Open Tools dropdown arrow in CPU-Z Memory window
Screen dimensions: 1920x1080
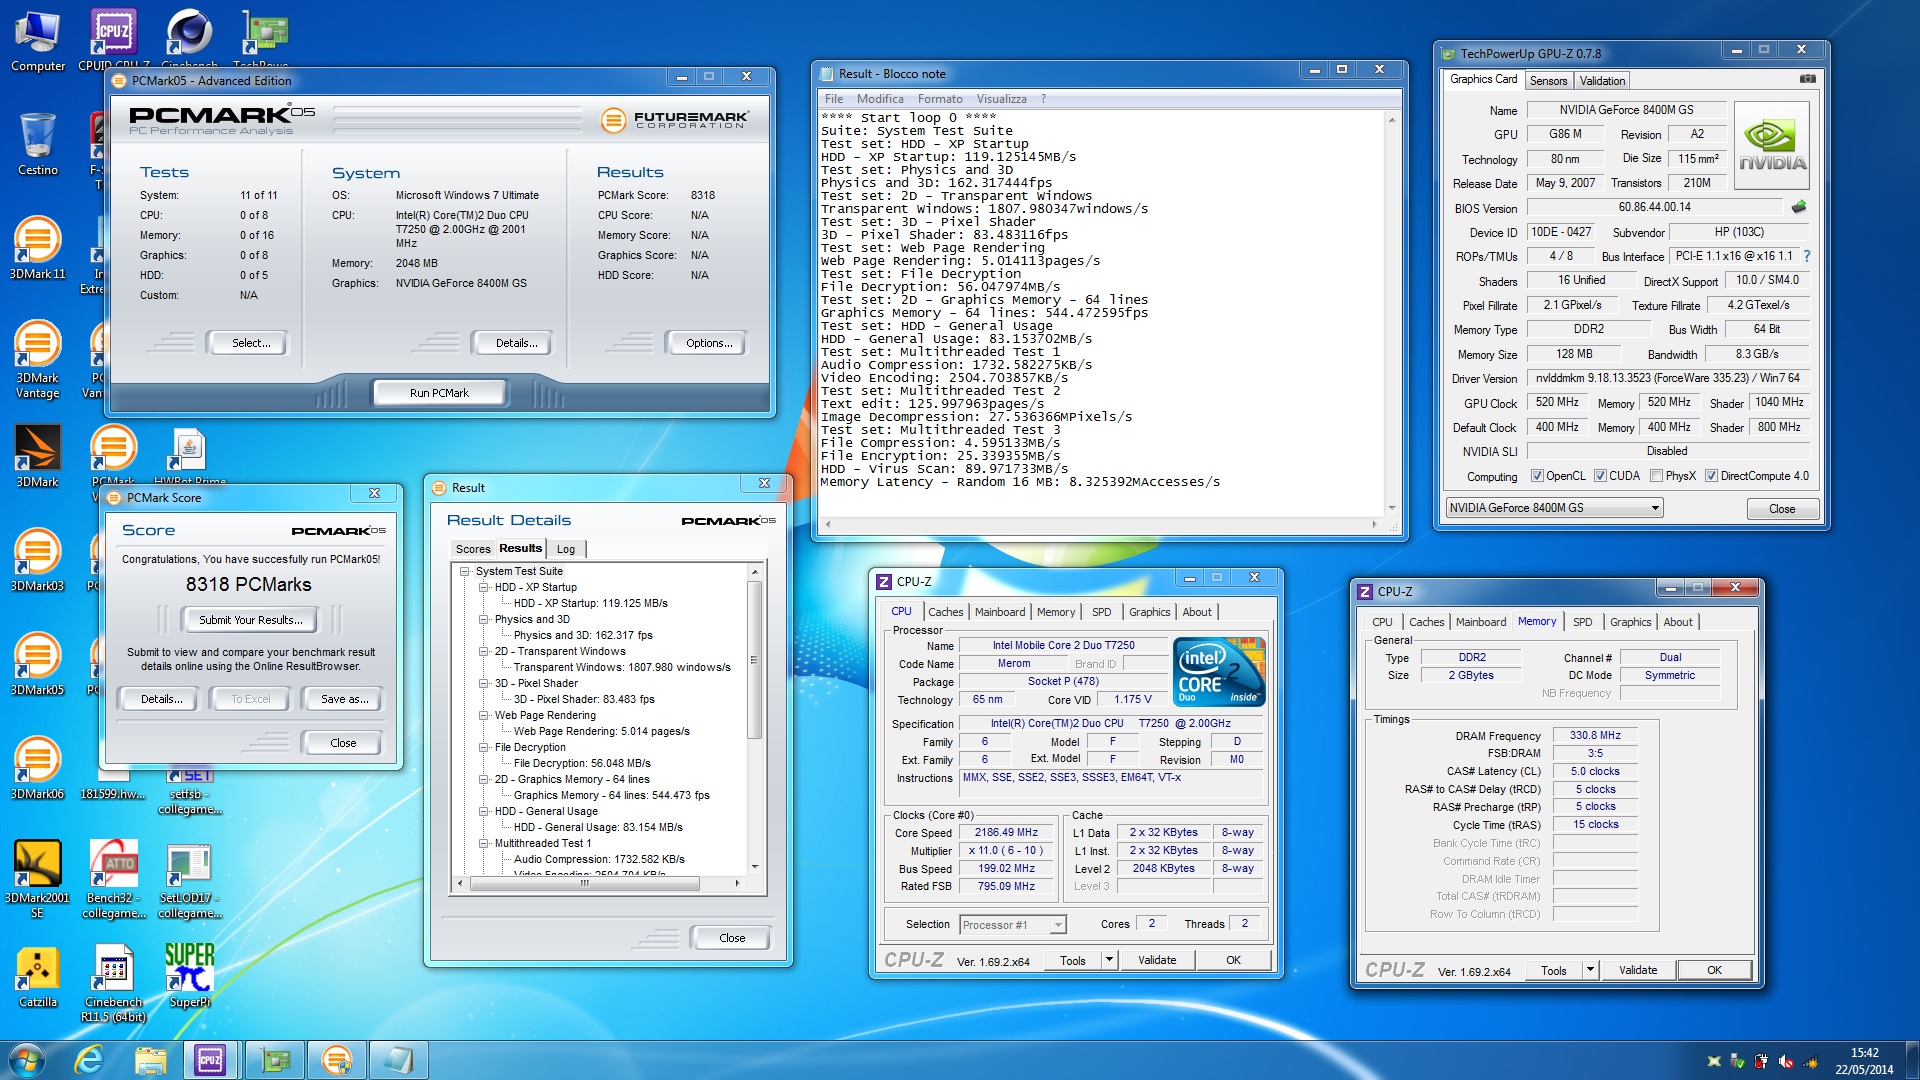(1590, 970)
